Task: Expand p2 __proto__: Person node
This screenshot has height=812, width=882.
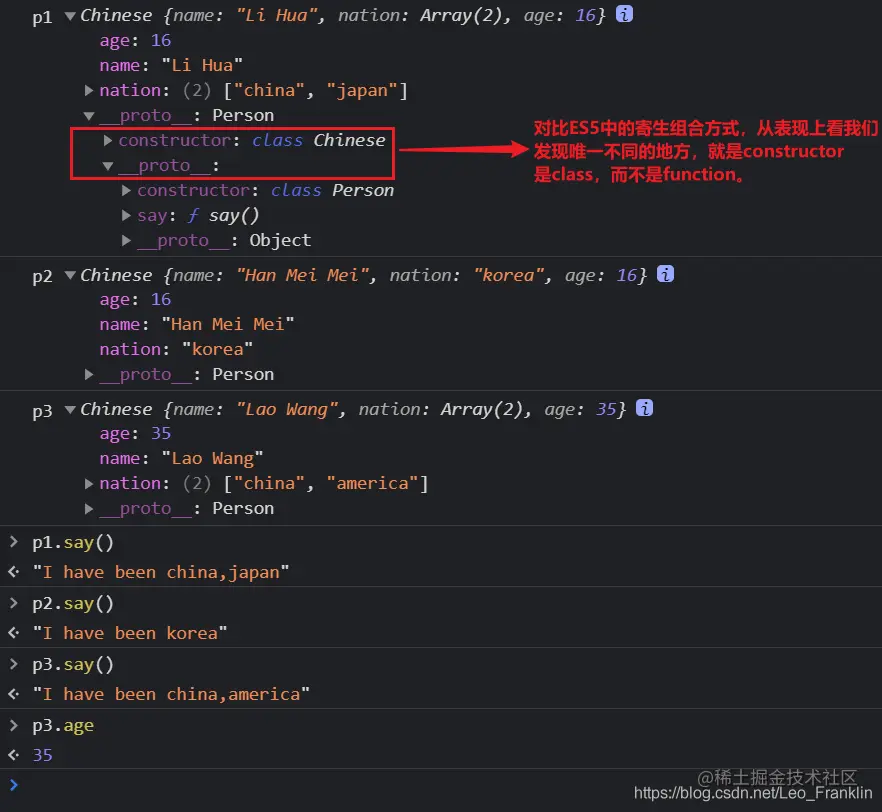Action: [x=88, y=374]
